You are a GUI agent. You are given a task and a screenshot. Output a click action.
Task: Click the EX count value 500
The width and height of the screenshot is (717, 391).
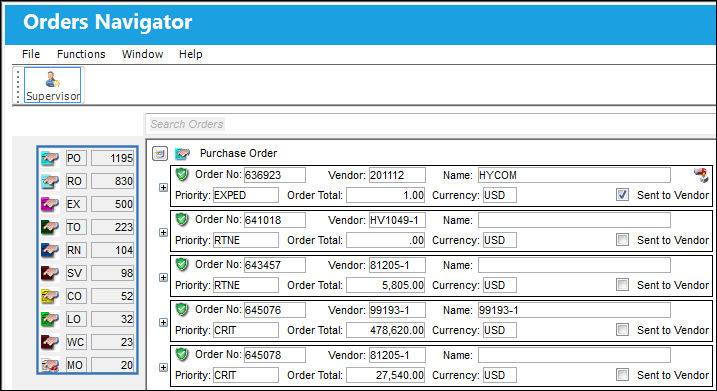point(112,204)
